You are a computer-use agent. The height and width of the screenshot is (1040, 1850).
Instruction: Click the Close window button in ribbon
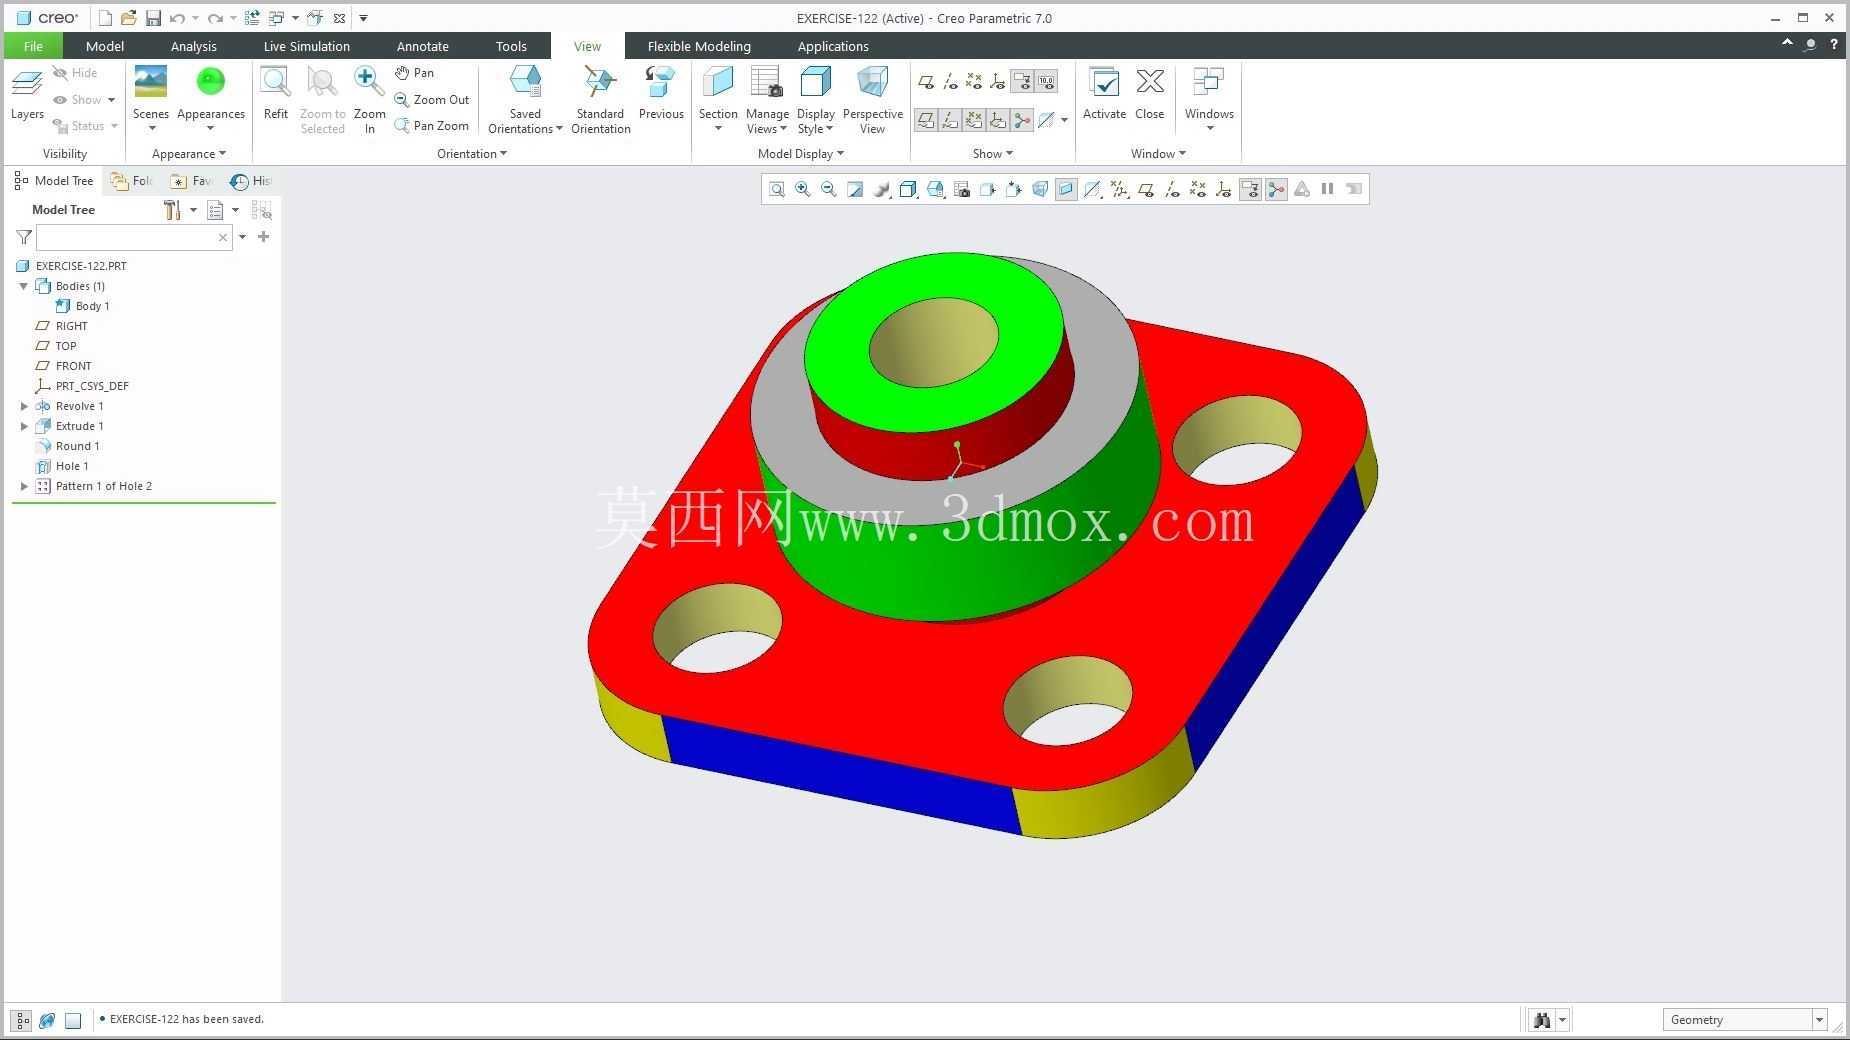1150,93
